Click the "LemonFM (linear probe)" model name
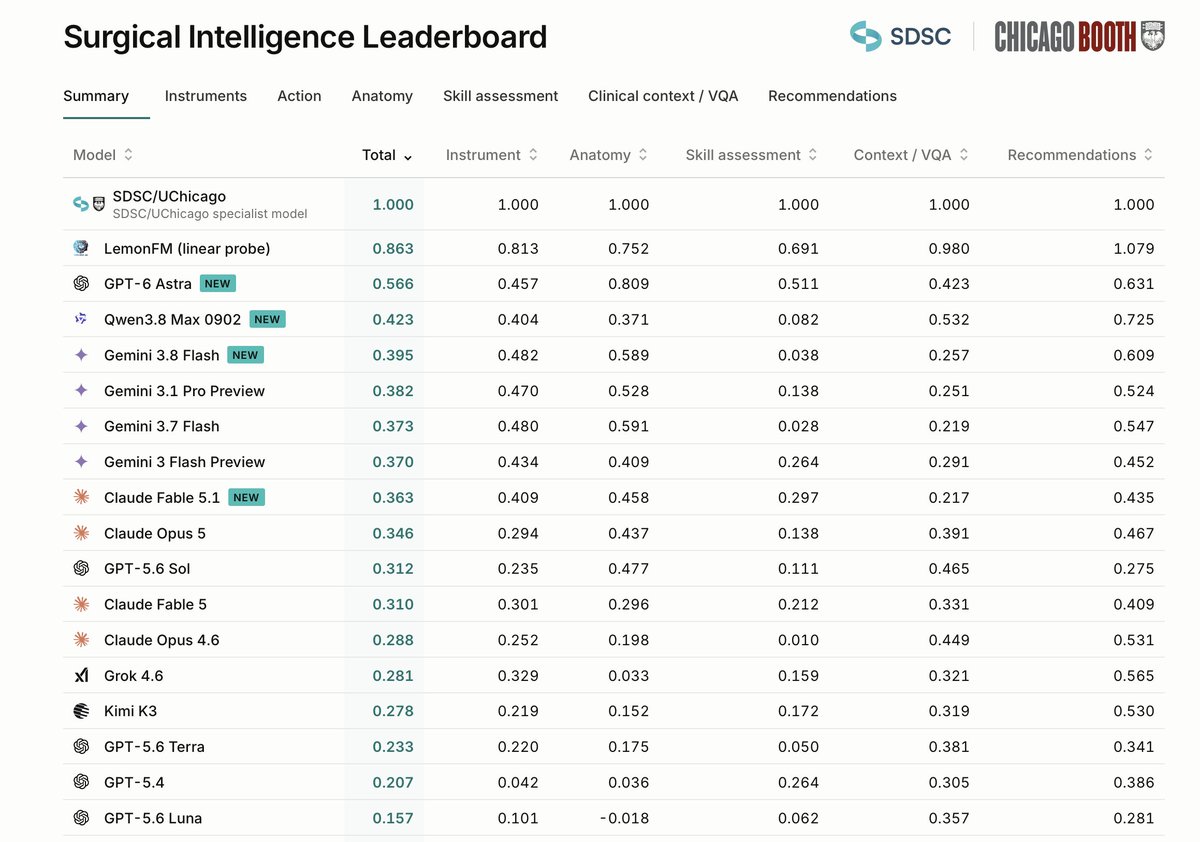This screenshot has width=1200, height=842. point(187,248)
